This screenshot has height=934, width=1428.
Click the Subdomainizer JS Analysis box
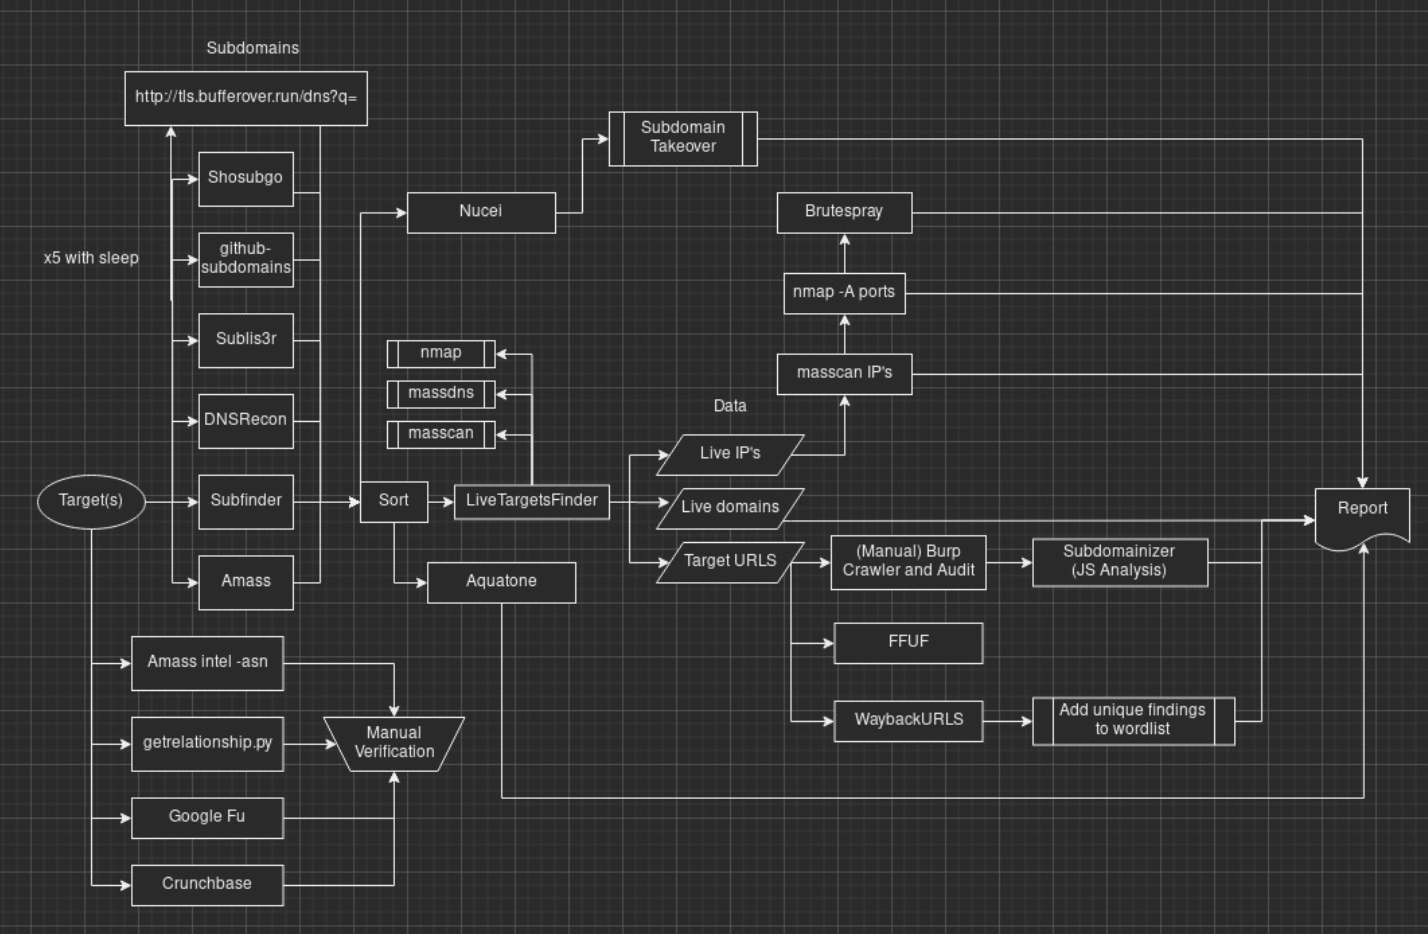coord(1120,562)
